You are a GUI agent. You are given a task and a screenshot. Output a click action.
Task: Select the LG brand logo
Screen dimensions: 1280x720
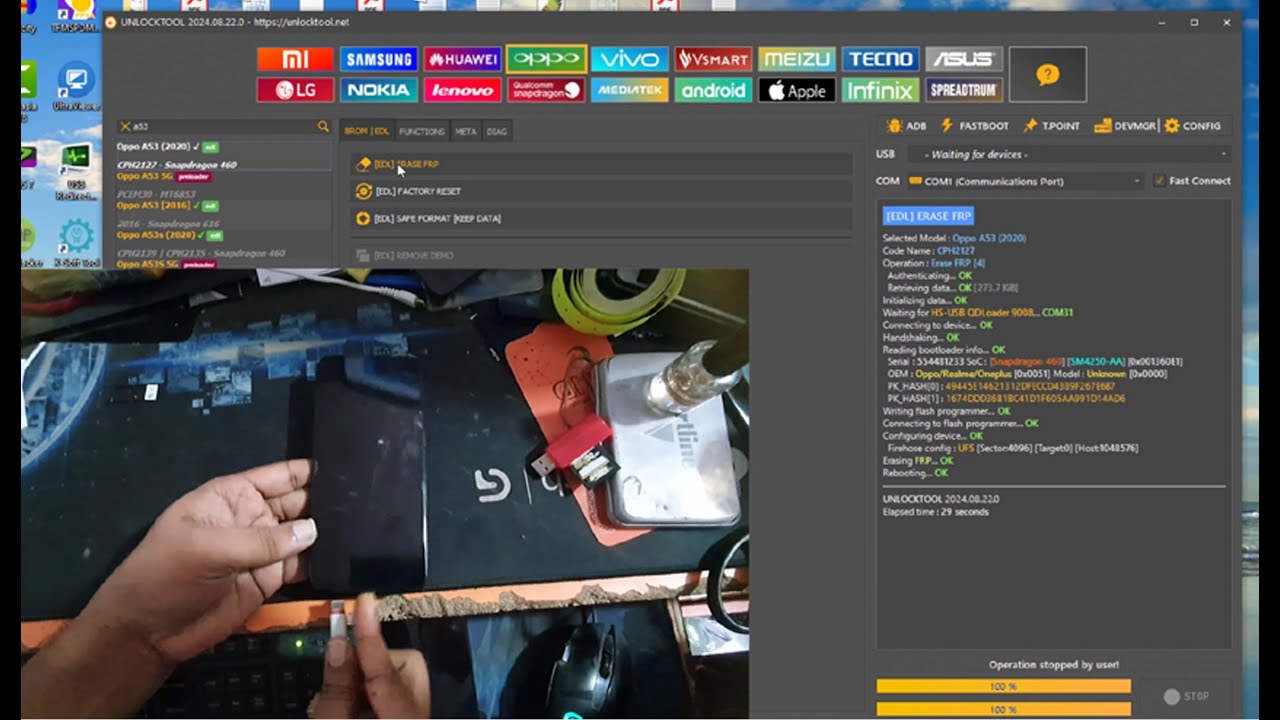tap(295, 90)
